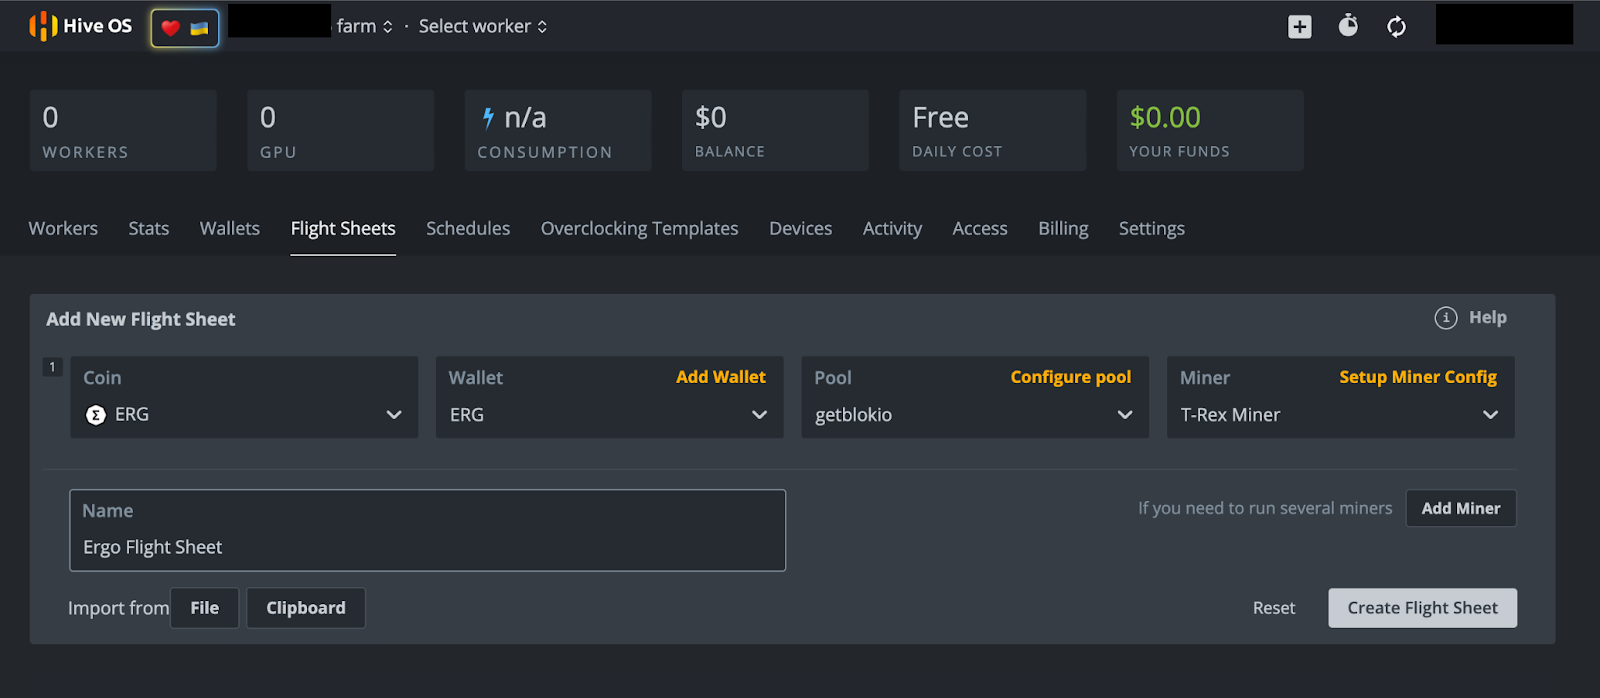Click the Import from label
1600x698 pixels.
click(118, 608)
